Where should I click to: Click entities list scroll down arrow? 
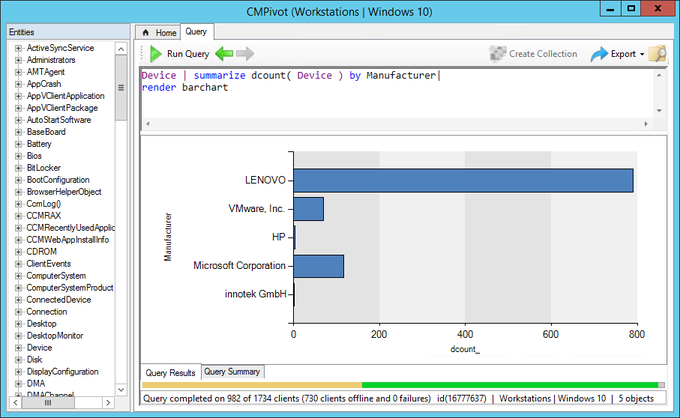tap(121, 389)
